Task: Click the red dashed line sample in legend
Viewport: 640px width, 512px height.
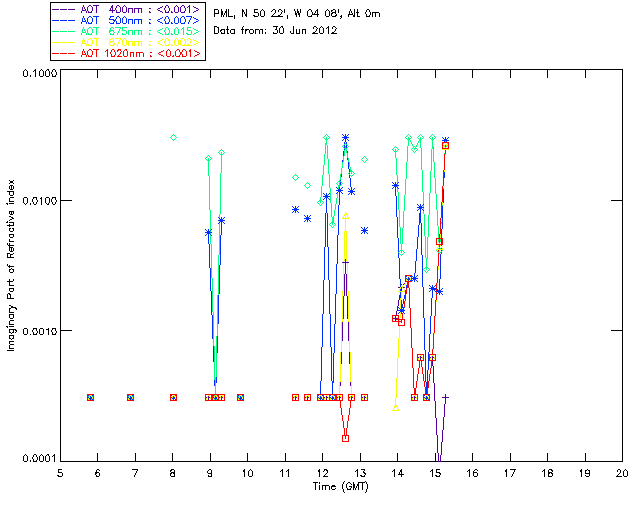Action: point(64,53)
